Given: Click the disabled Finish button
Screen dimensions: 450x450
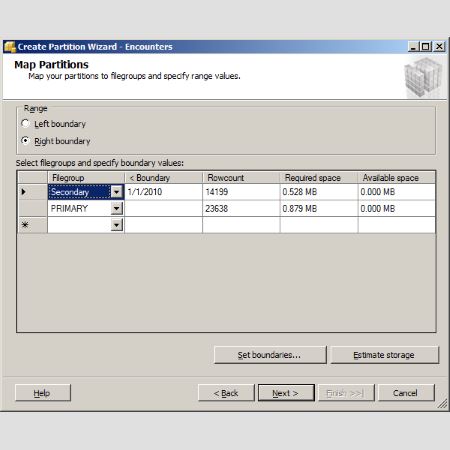Looking at the screenshot, I should pyautogui.click(x=346, y=393).
